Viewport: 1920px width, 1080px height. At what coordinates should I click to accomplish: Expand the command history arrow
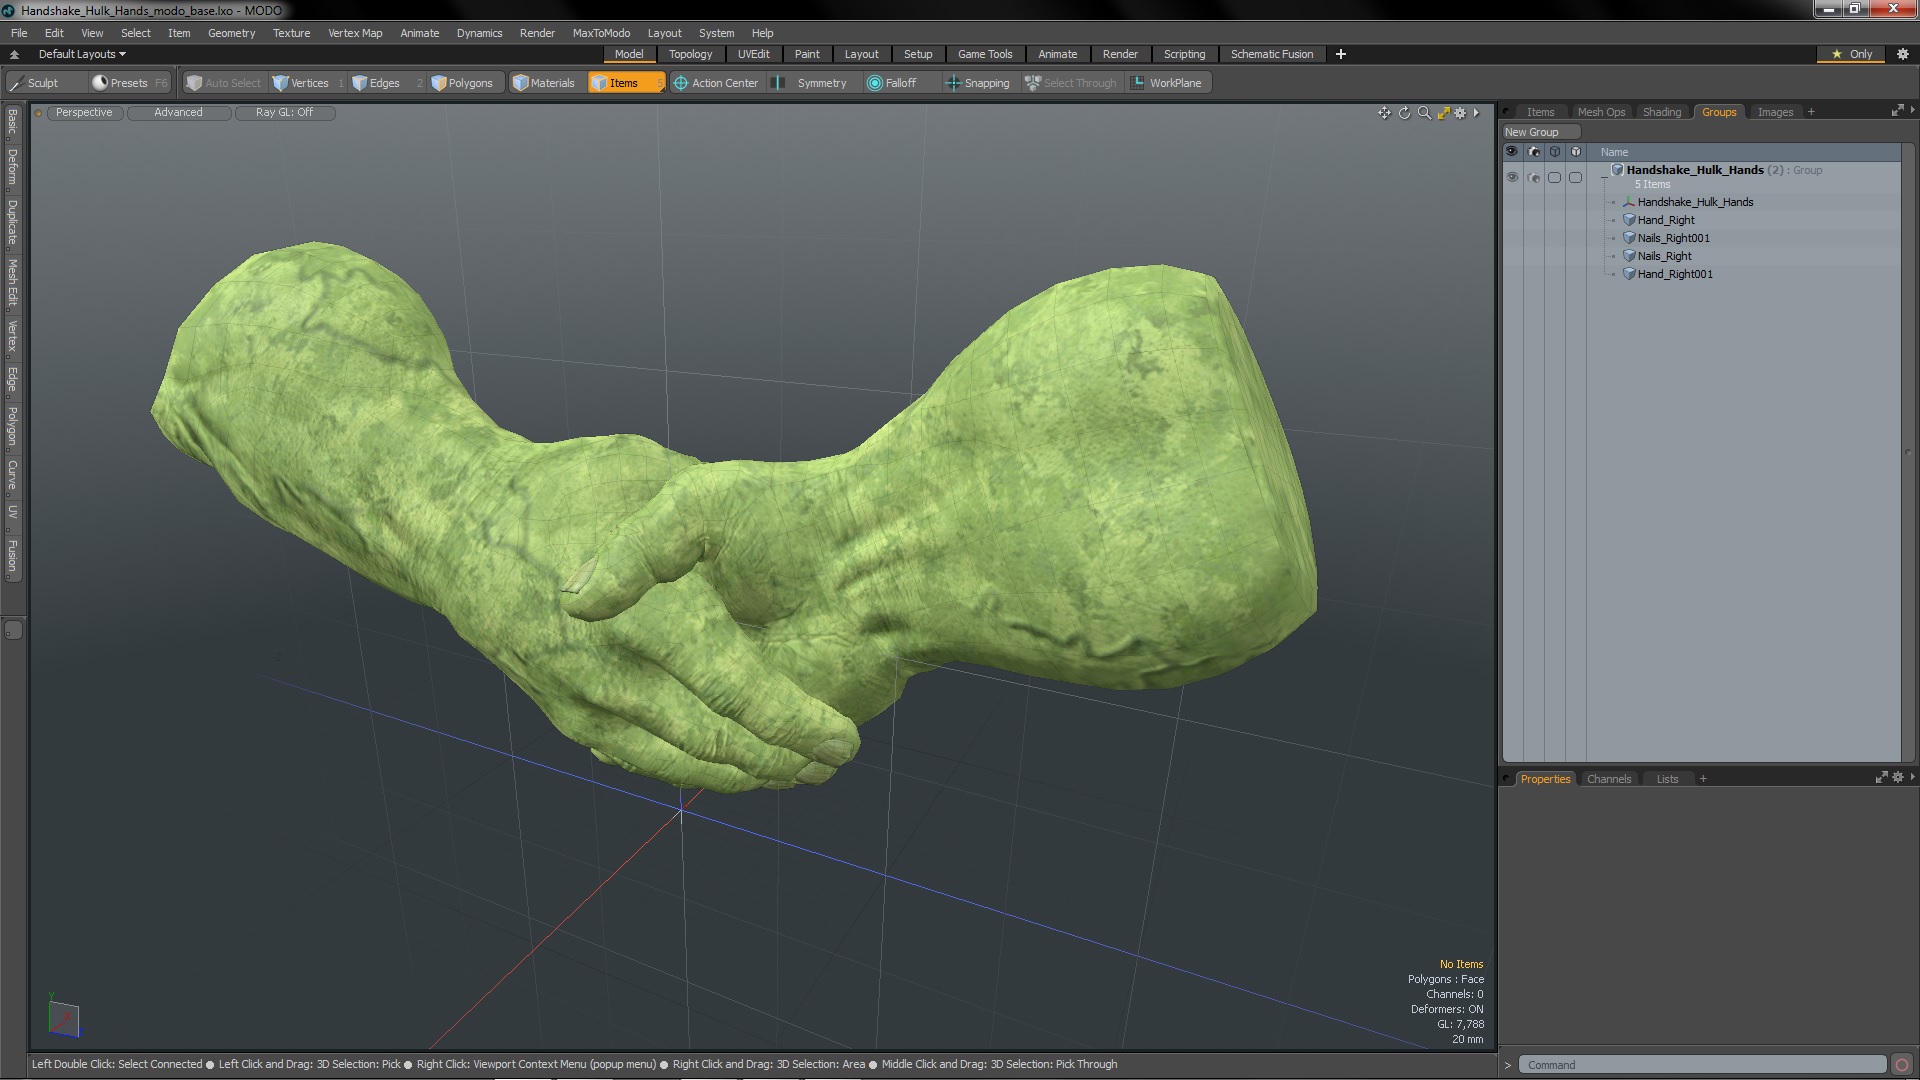point(1508,1065)
